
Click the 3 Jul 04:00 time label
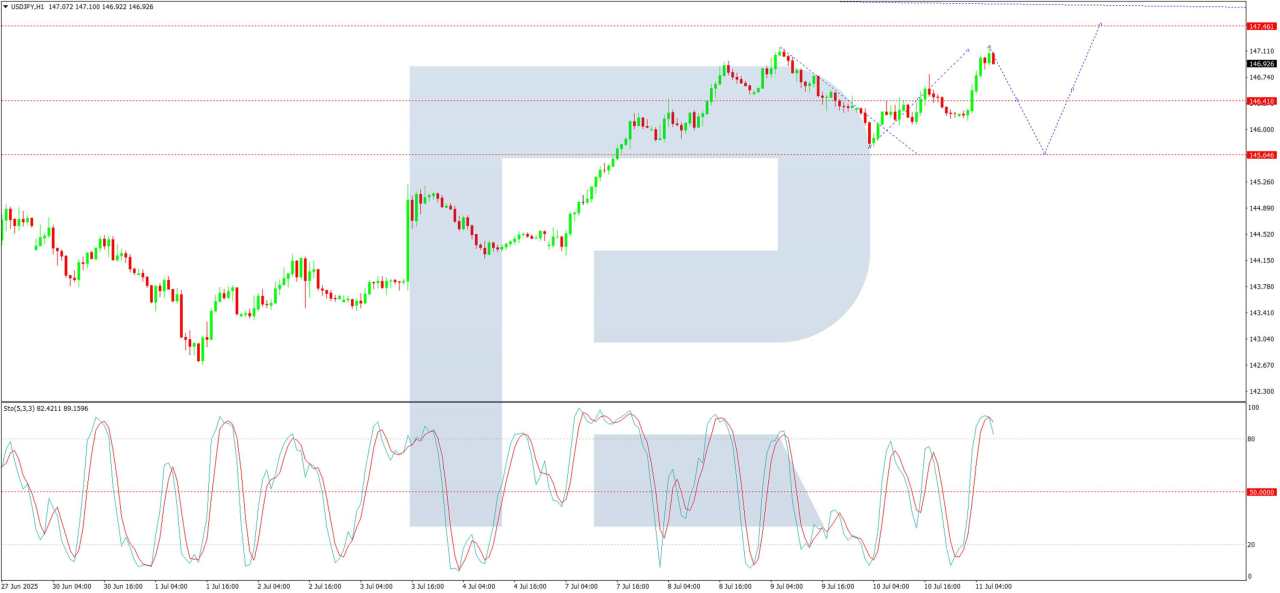pos(376,587)
